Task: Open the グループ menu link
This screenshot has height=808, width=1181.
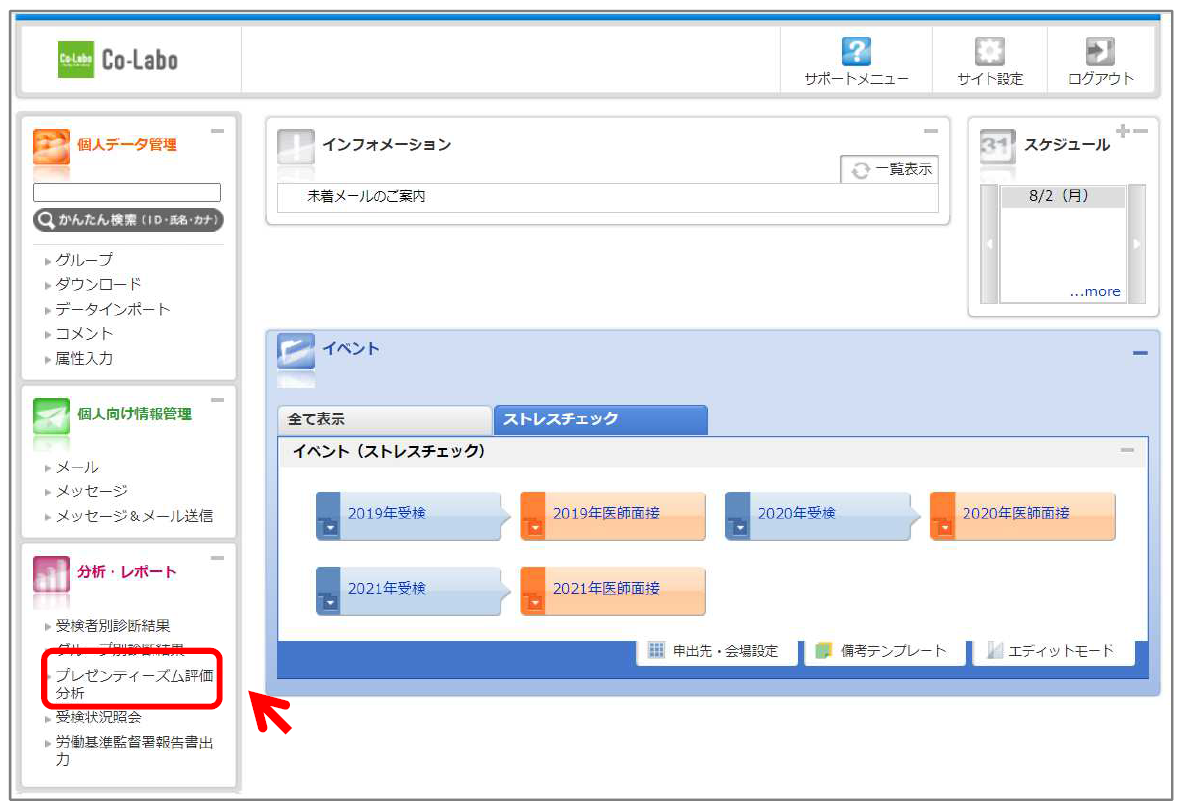Action: tap(84, 260)
